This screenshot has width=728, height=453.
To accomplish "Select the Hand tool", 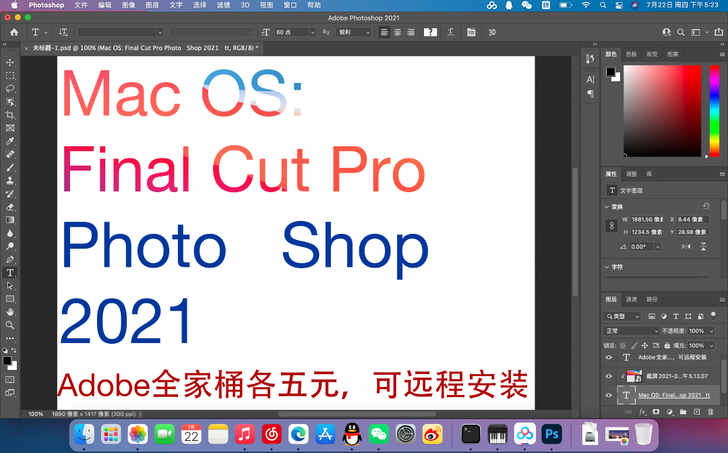I will coord(10,312).
